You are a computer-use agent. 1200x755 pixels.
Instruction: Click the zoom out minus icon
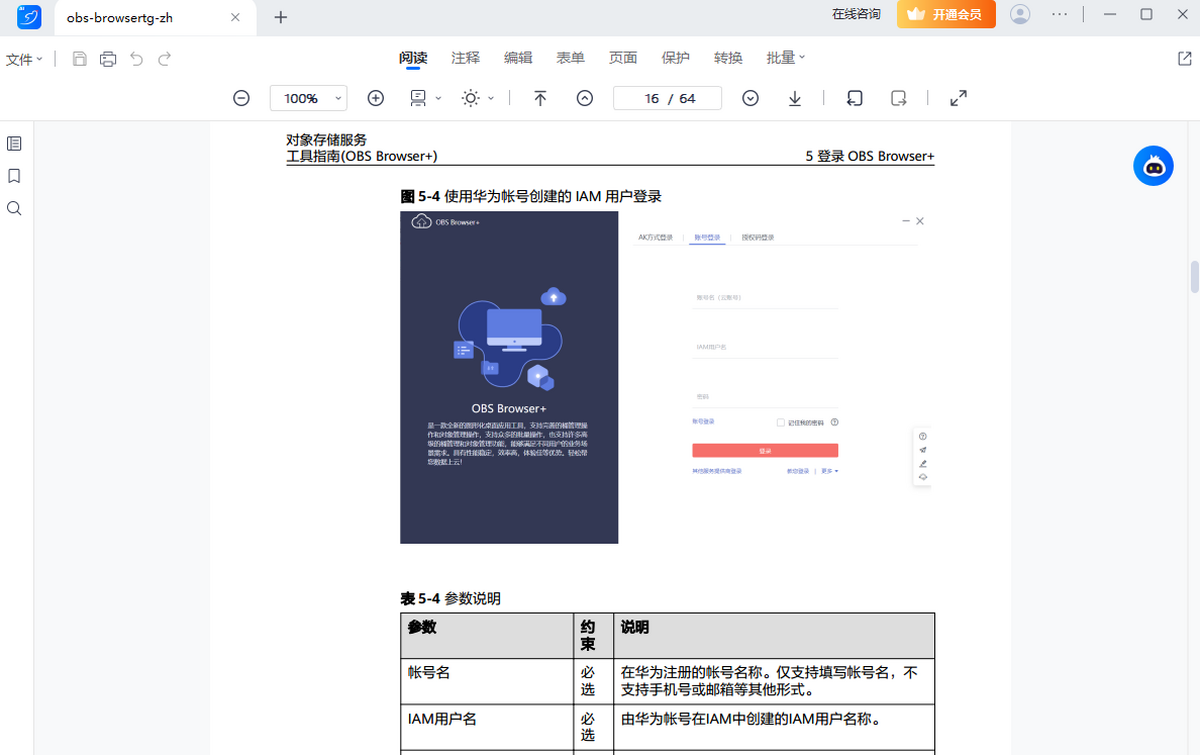tap(241, 98)
